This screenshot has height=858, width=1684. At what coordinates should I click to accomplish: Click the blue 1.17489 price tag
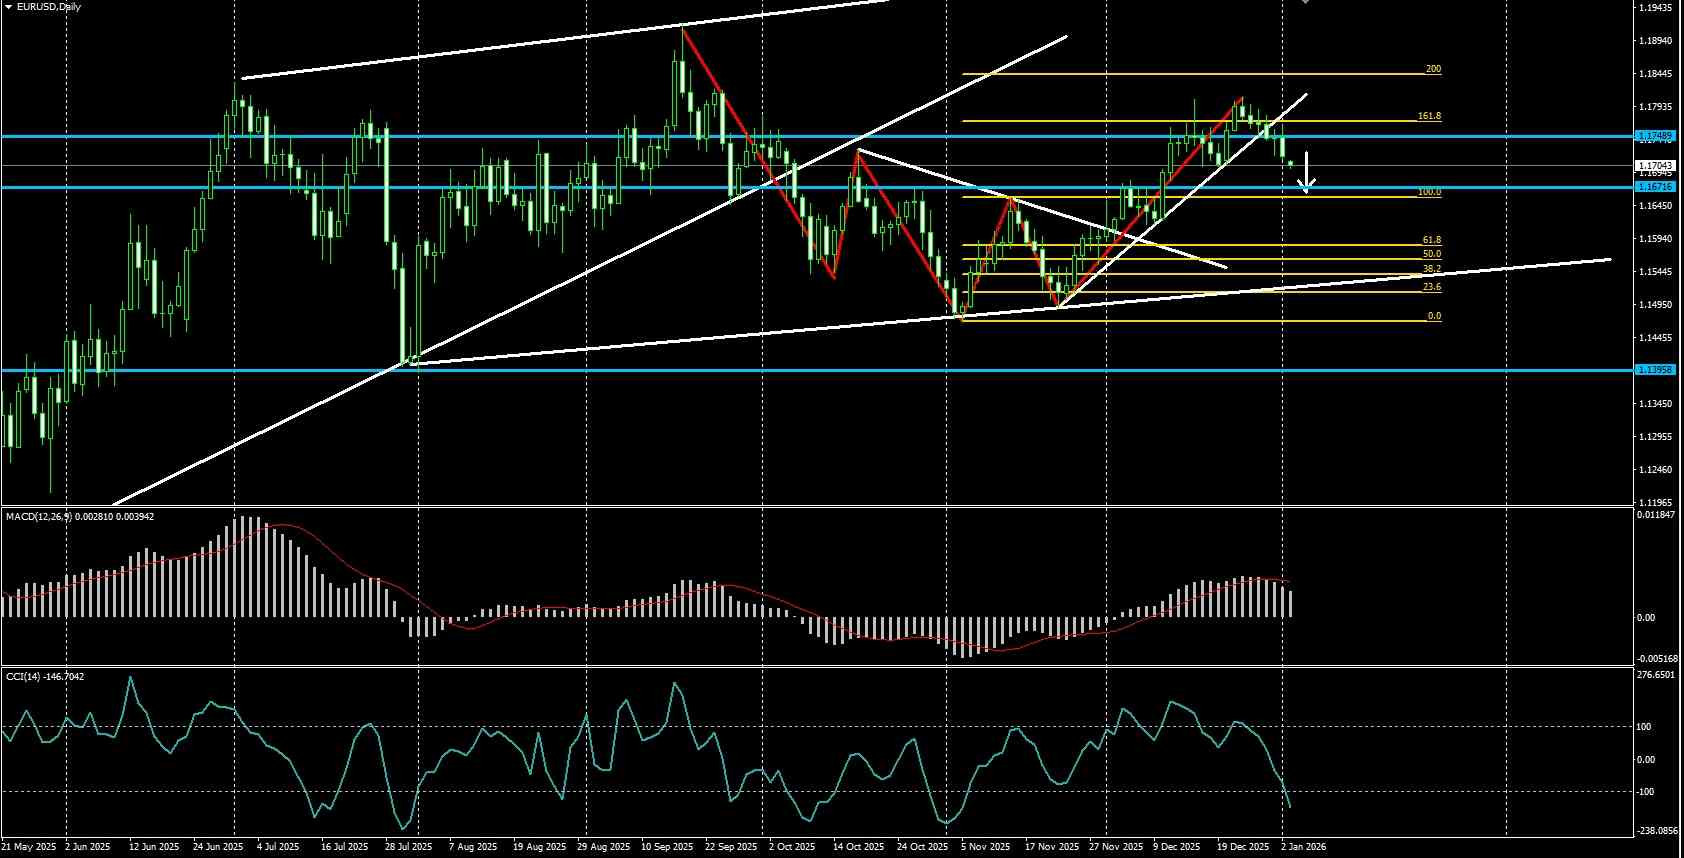coord(1655,135)
